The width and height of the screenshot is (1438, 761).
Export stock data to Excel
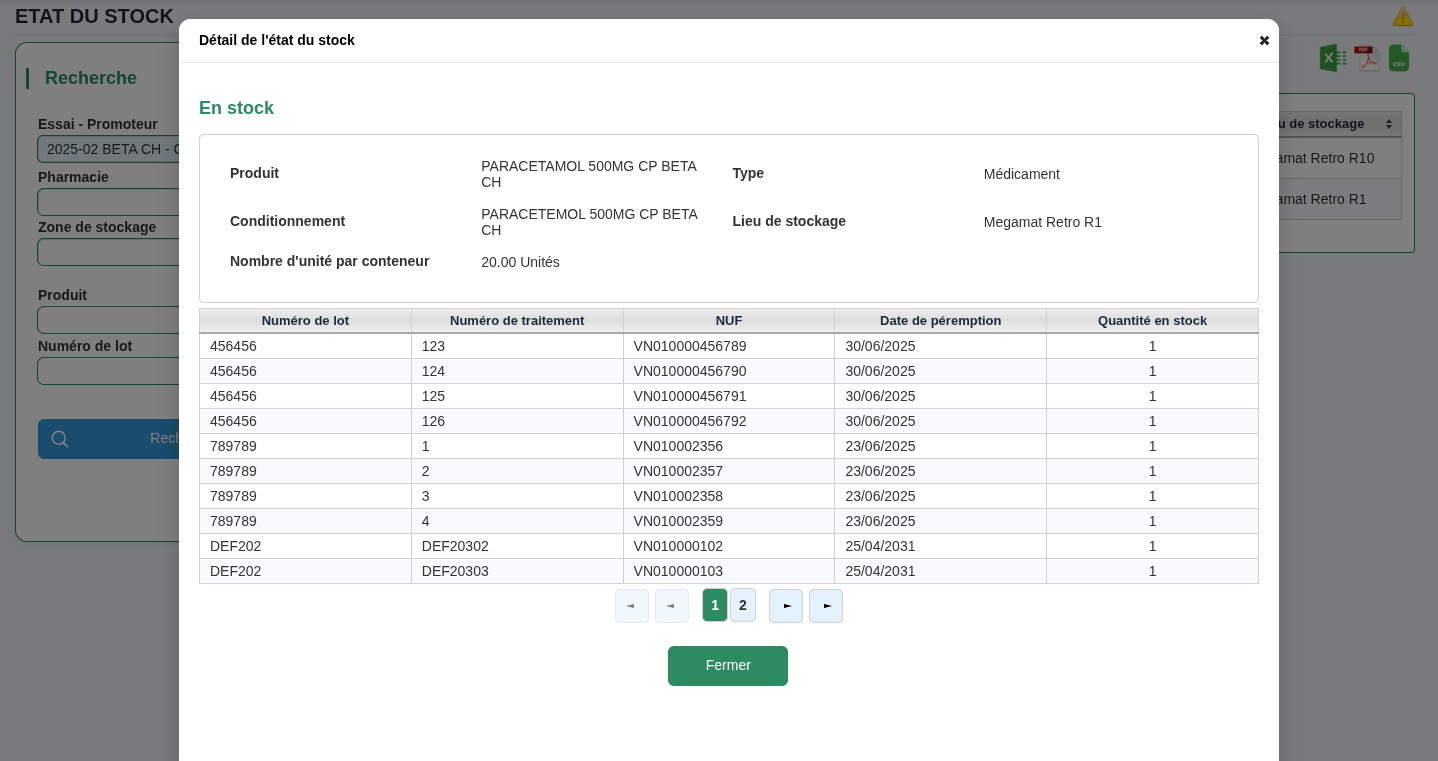coord(1333,58)
